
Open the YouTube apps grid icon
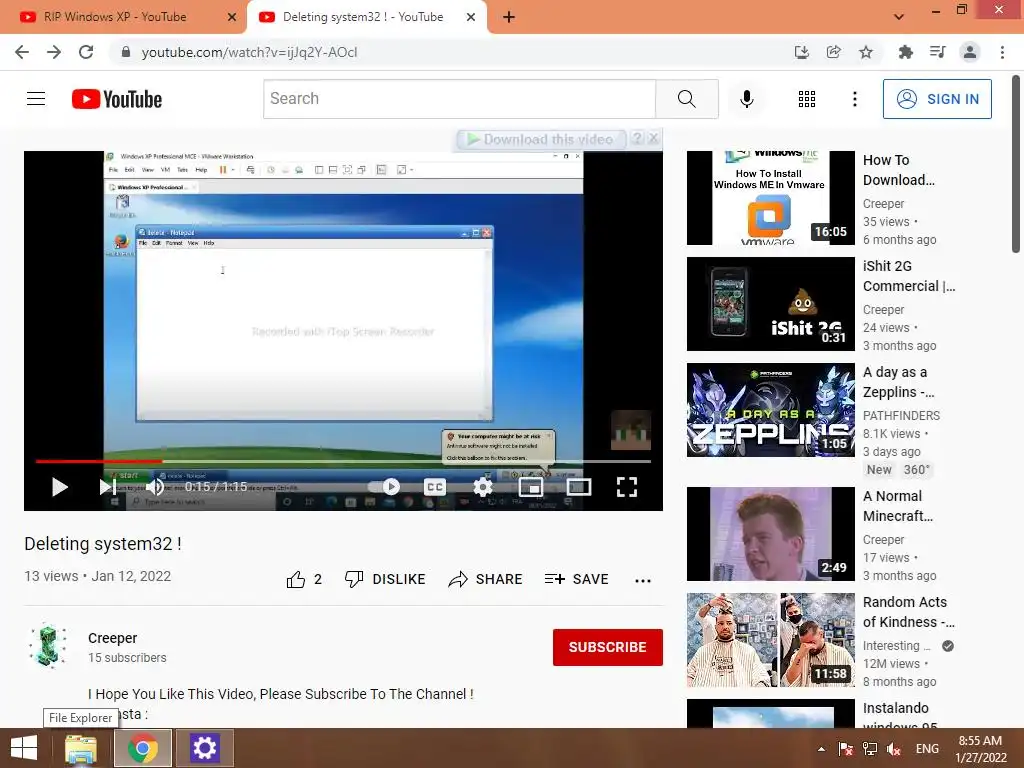pos(807,99)
